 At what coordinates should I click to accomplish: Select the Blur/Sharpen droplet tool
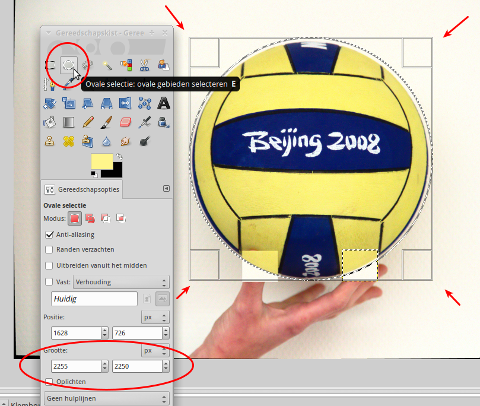click(107, 141)
